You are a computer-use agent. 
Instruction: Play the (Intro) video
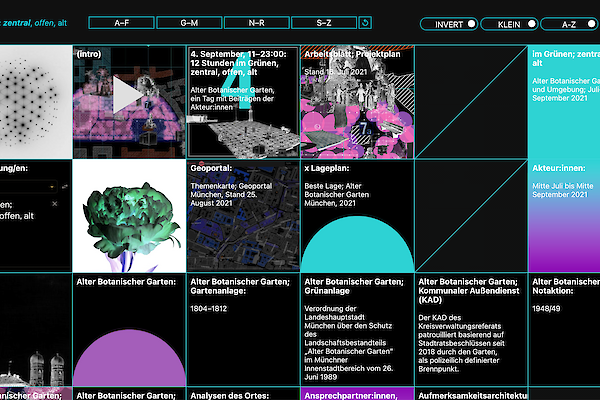click(x=128, y=95)
